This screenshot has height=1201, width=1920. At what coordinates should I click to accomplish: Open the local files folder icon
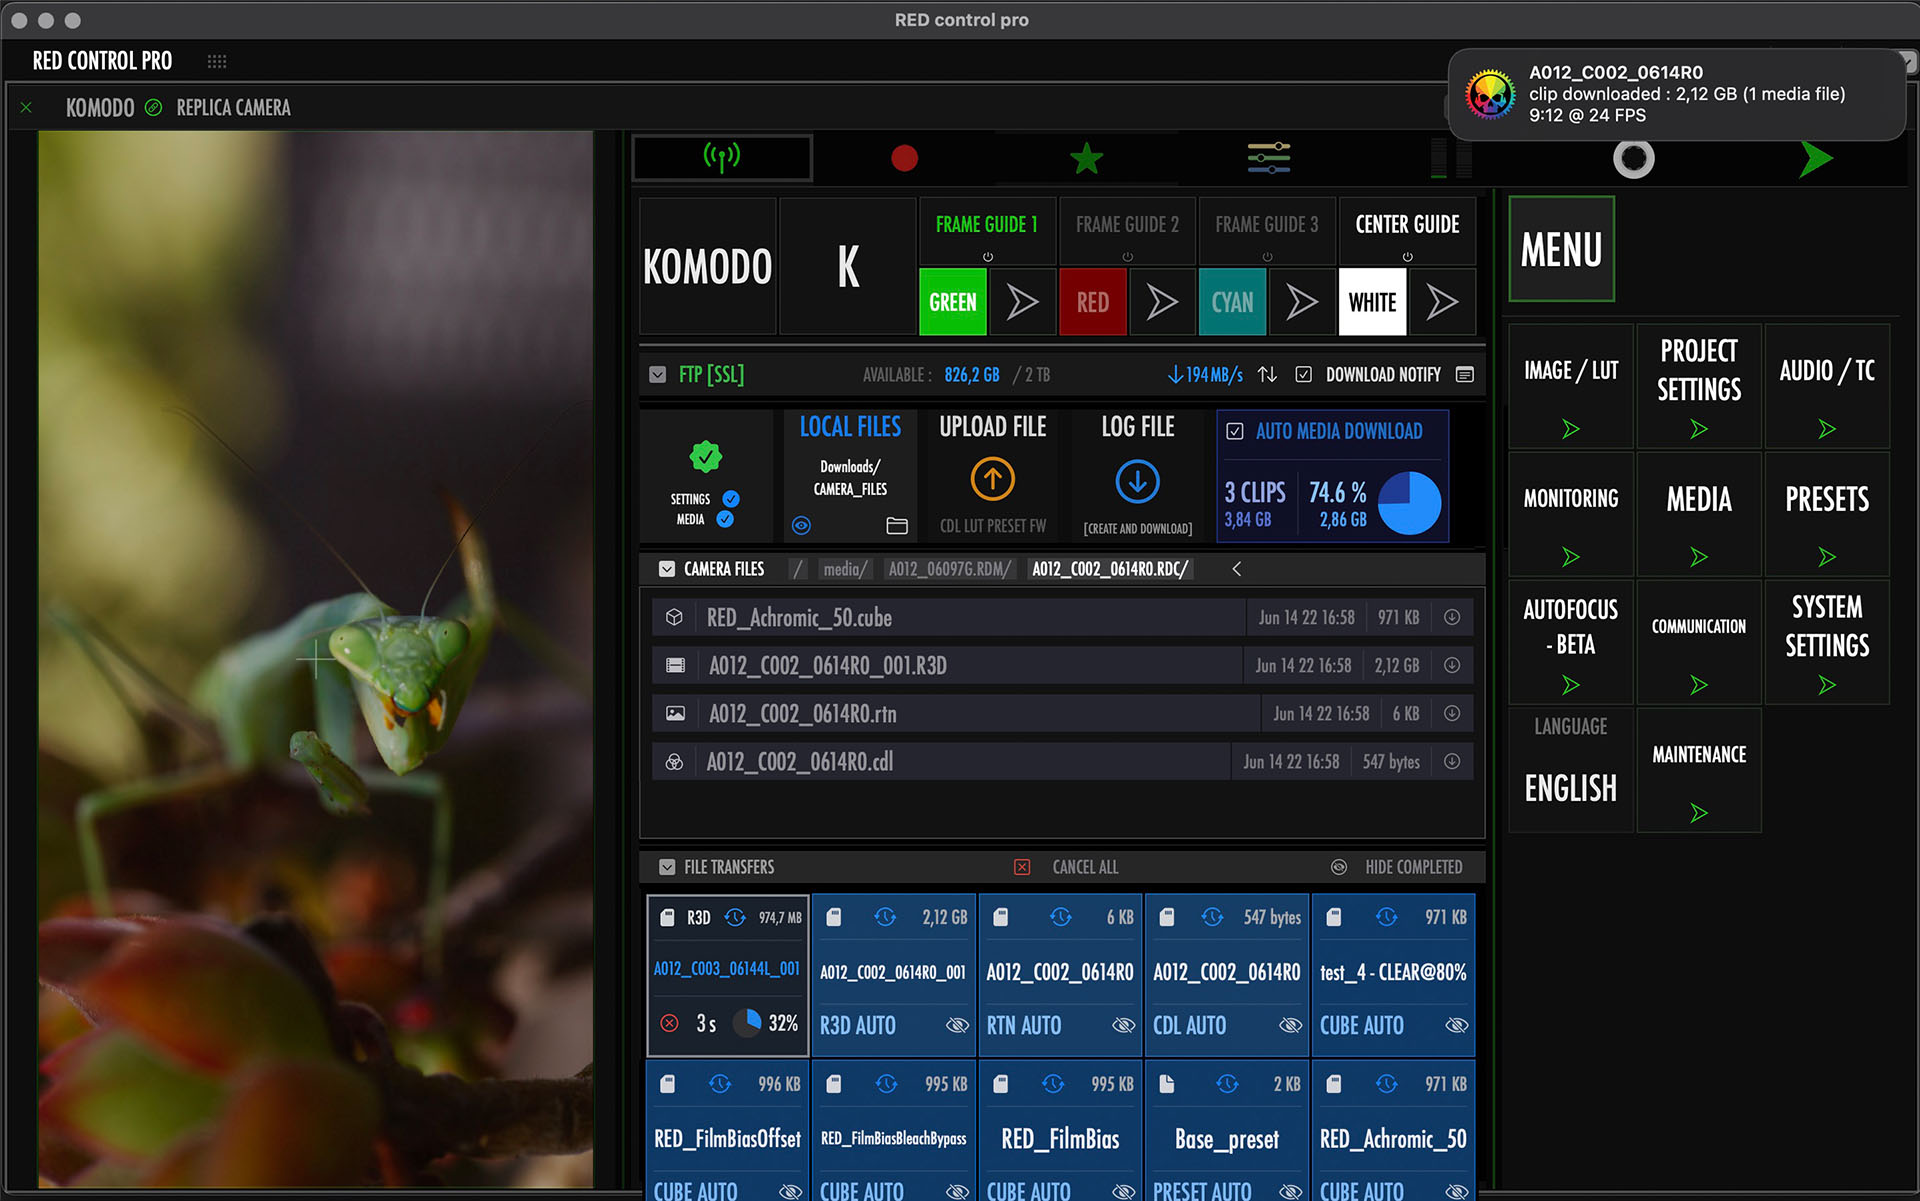(897, 526)
